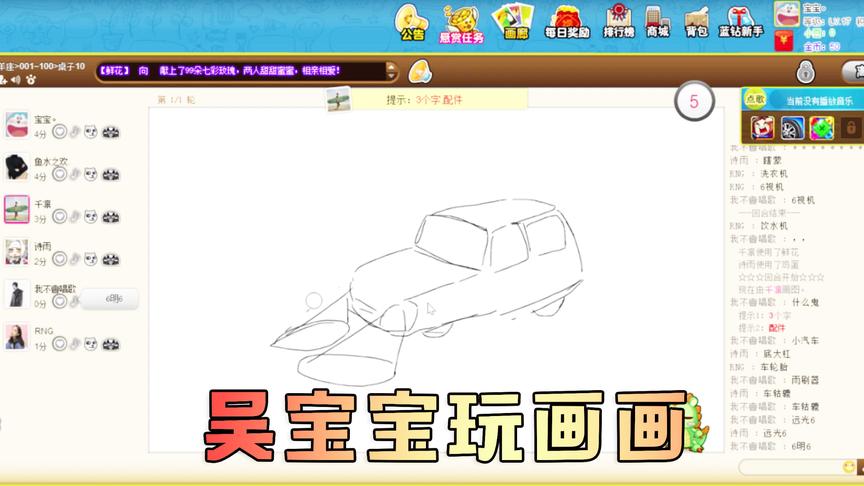Click chat message 洗衣机 from RNG

click(x=774, y=174)
